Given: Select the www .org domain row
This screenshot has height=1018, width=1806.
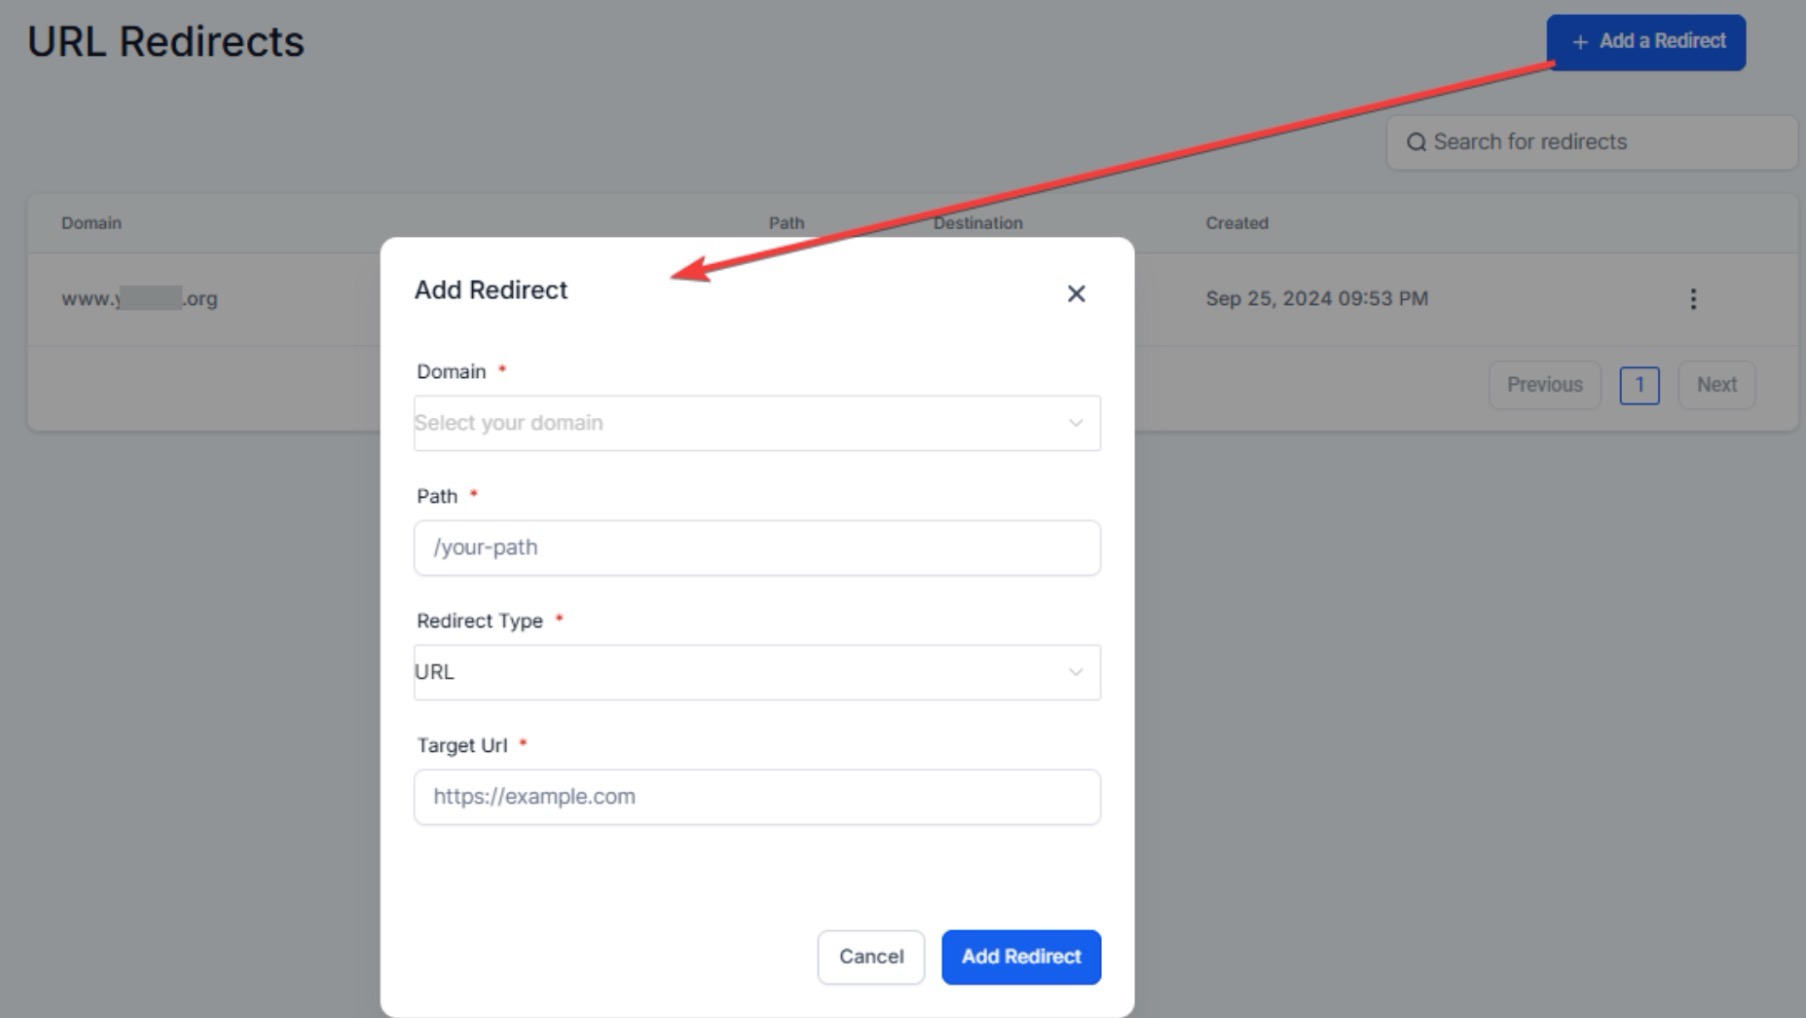Looking at the screenshot, I should [x=139, y=299].
